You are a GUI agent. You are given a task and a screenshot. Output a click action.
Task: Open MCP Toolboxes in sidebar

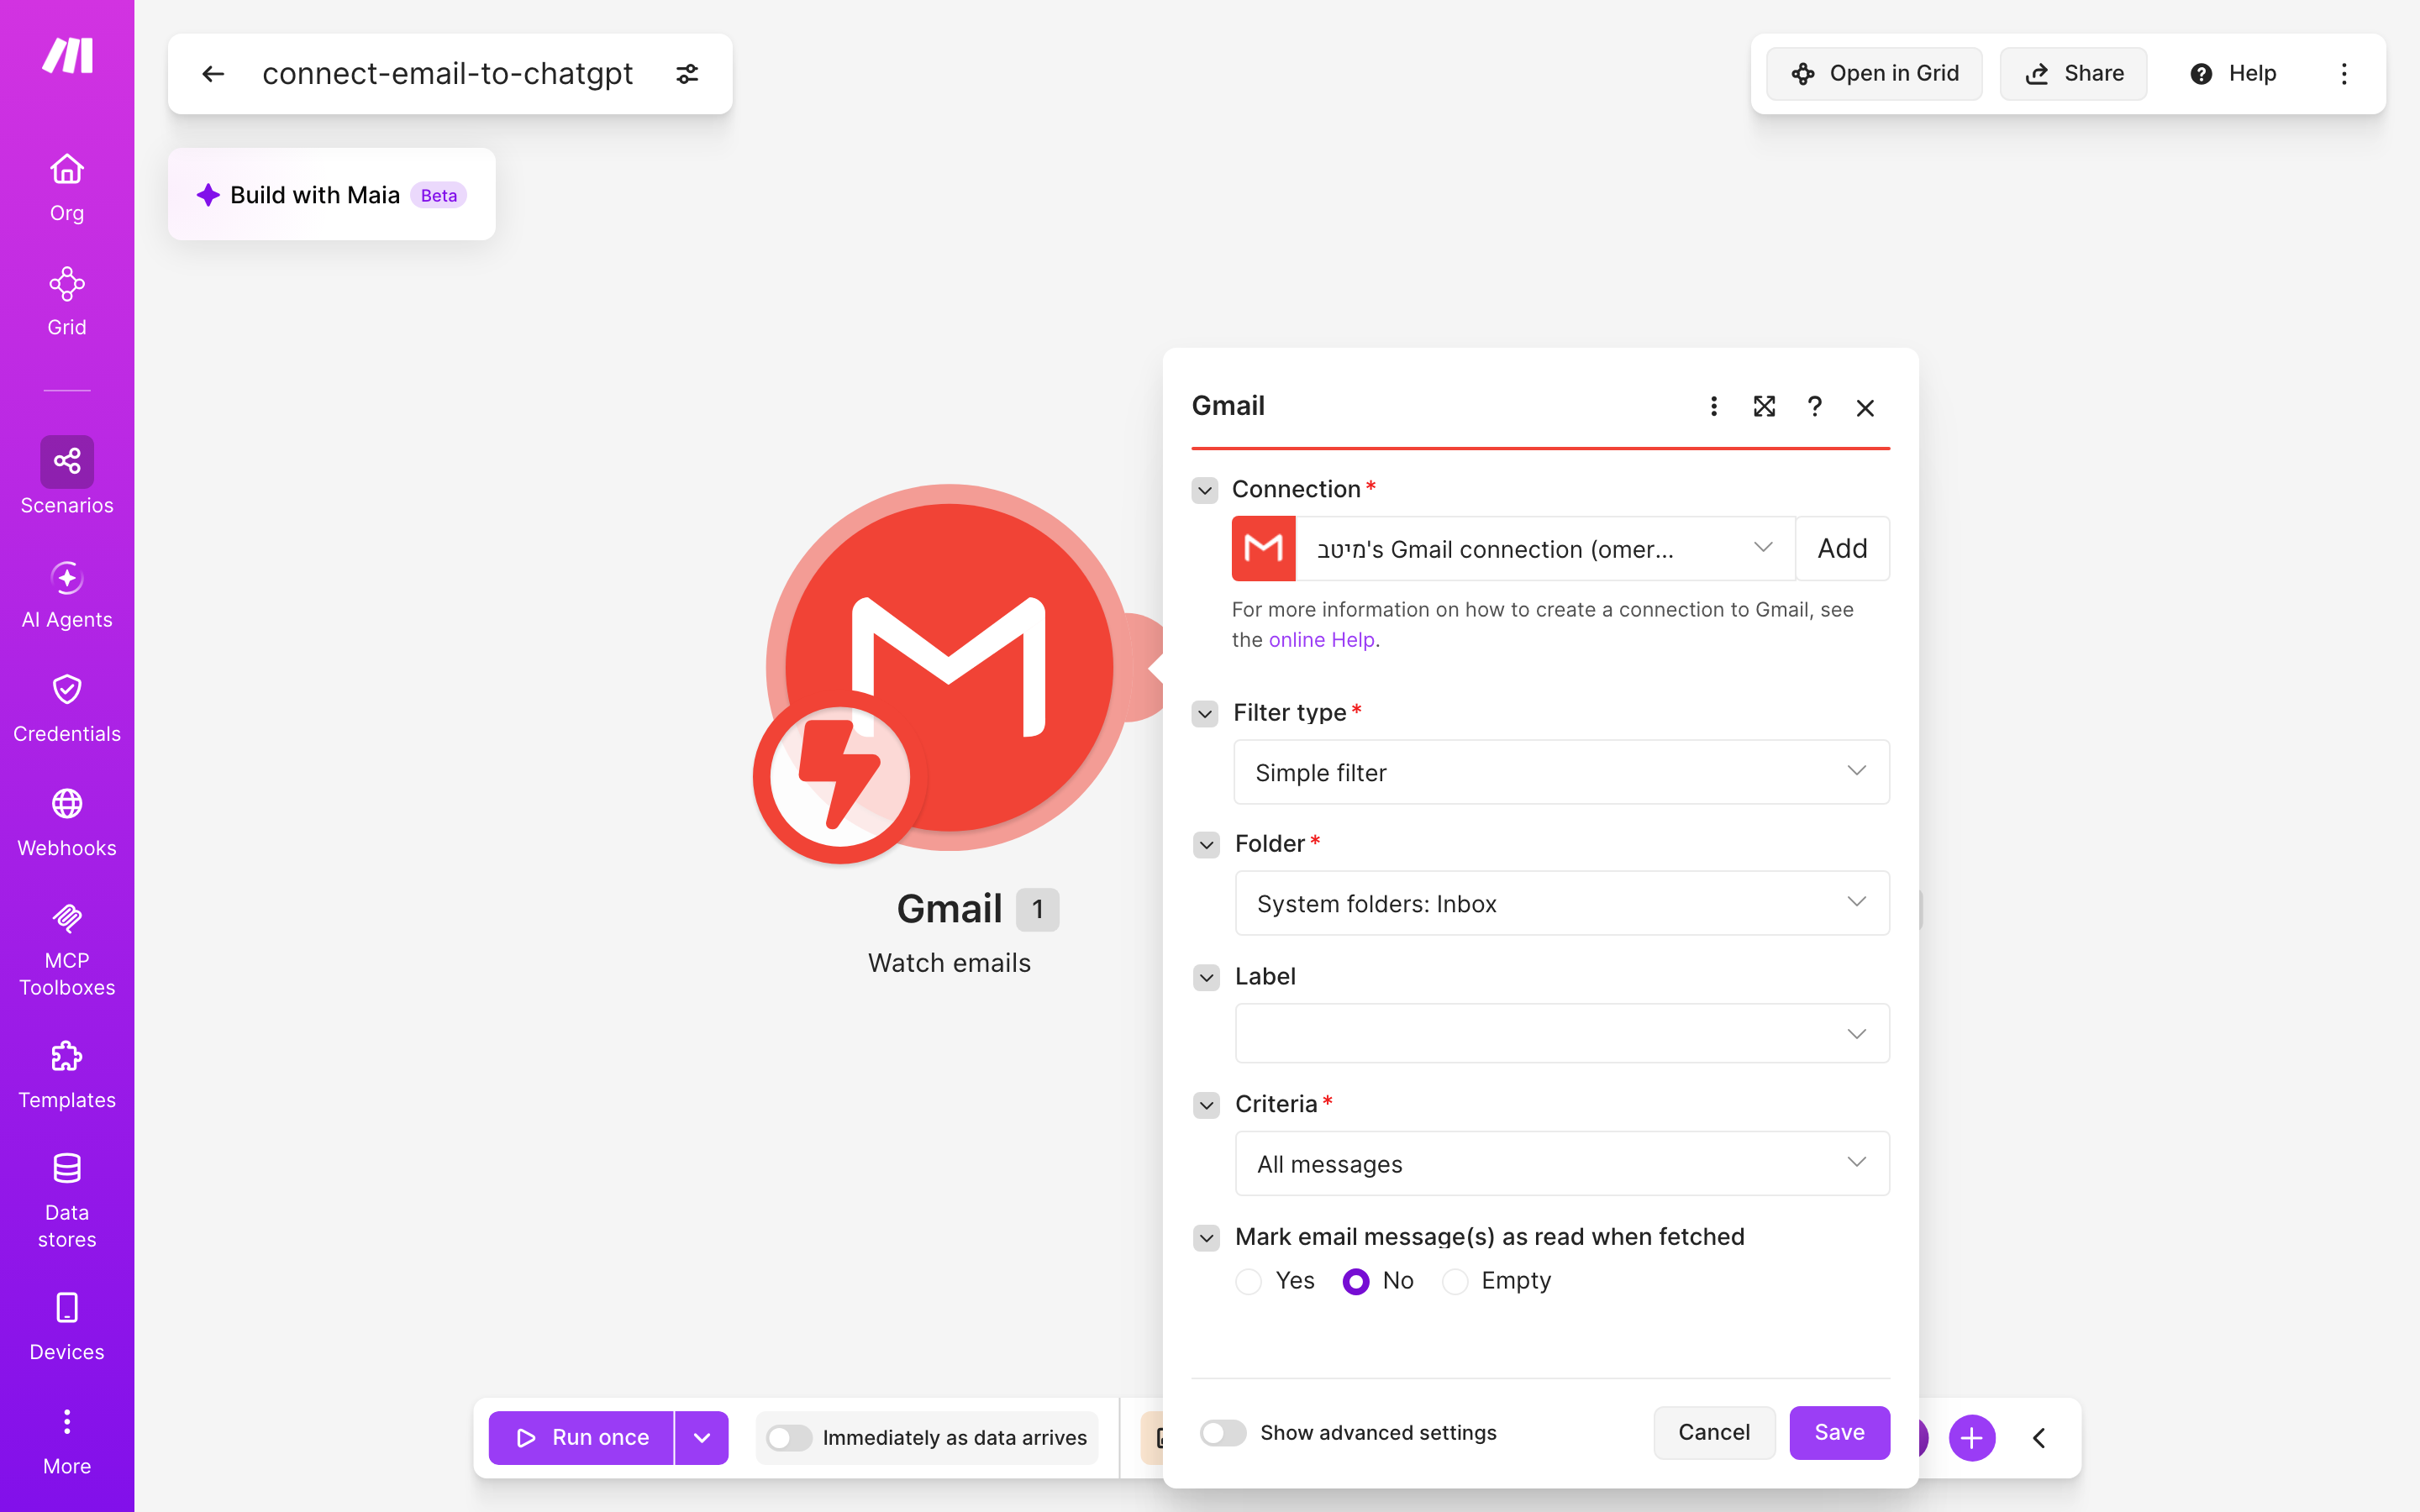[67, 949]
